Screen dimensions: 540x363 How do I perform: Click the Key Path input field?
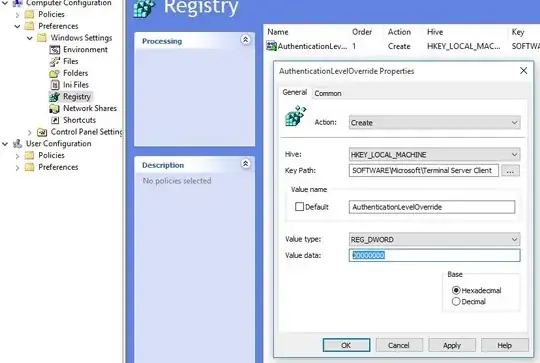pyautogui.click(x=424, y=170)
